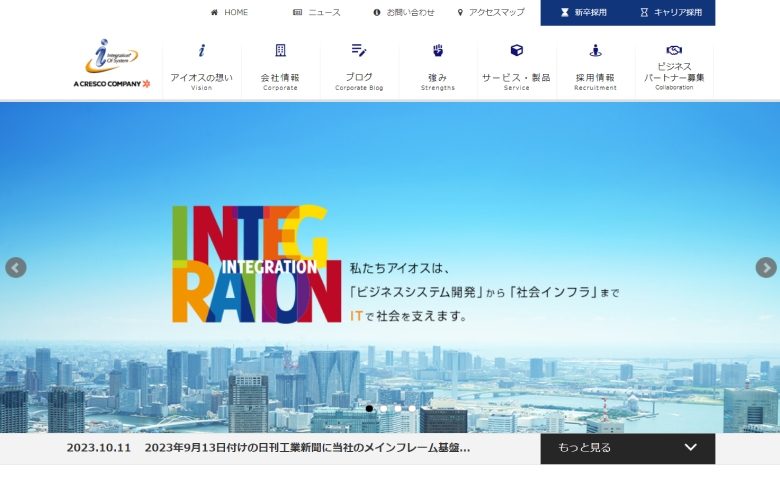
Task: Open the サービス・製品 Service menu
Action: click(x=517, y=68)
